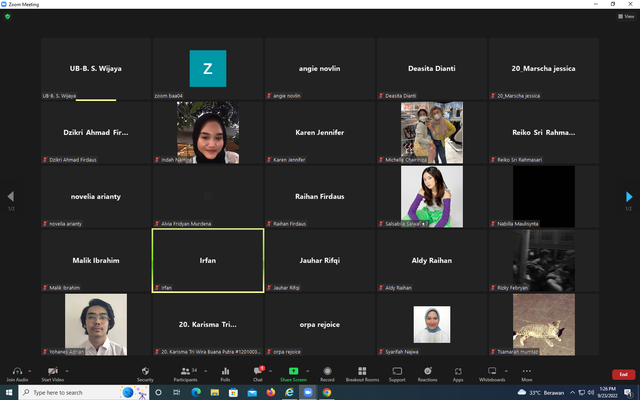Select the Karen Jennifer tile
Screen dimensions: 640x400
point(320,133)
